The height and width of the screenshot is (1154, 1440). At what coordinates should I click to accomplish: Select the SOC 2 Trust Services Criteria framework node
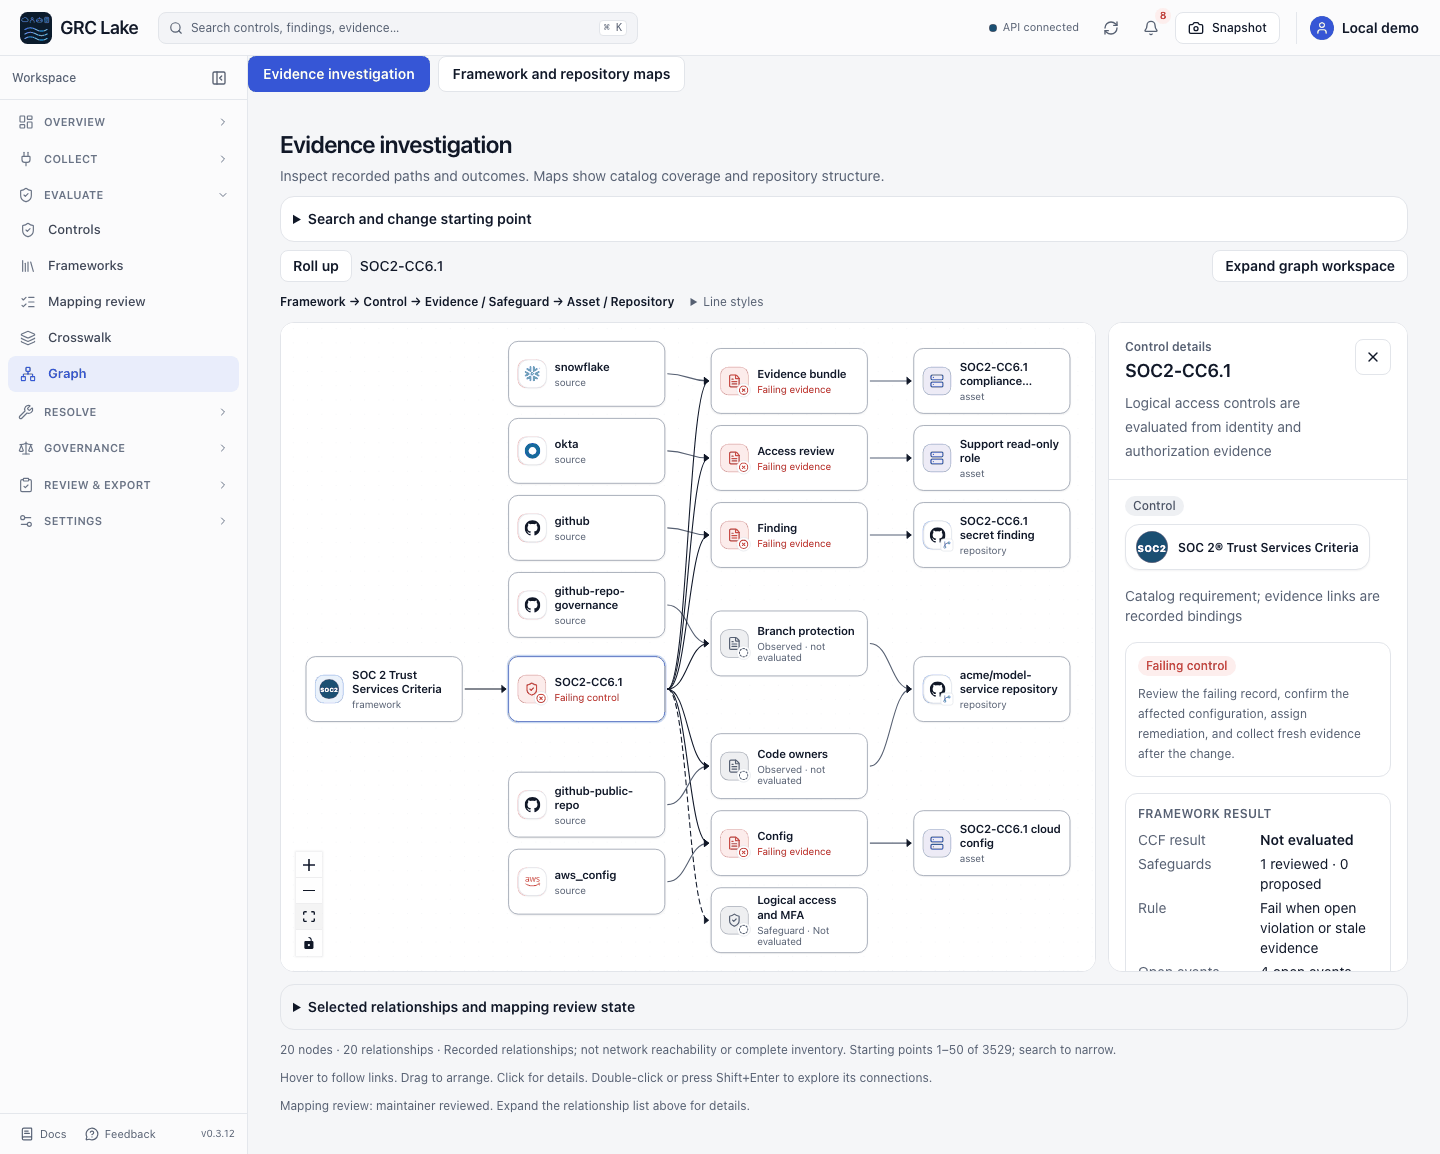coord(384,689)
